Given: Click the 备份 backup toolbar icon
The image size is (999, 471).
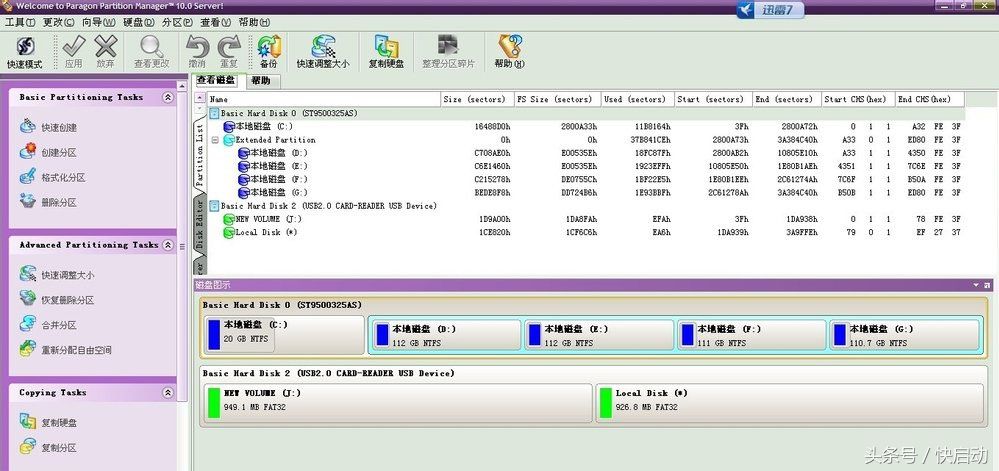Looking at the screenshot, I should [268, 52].
